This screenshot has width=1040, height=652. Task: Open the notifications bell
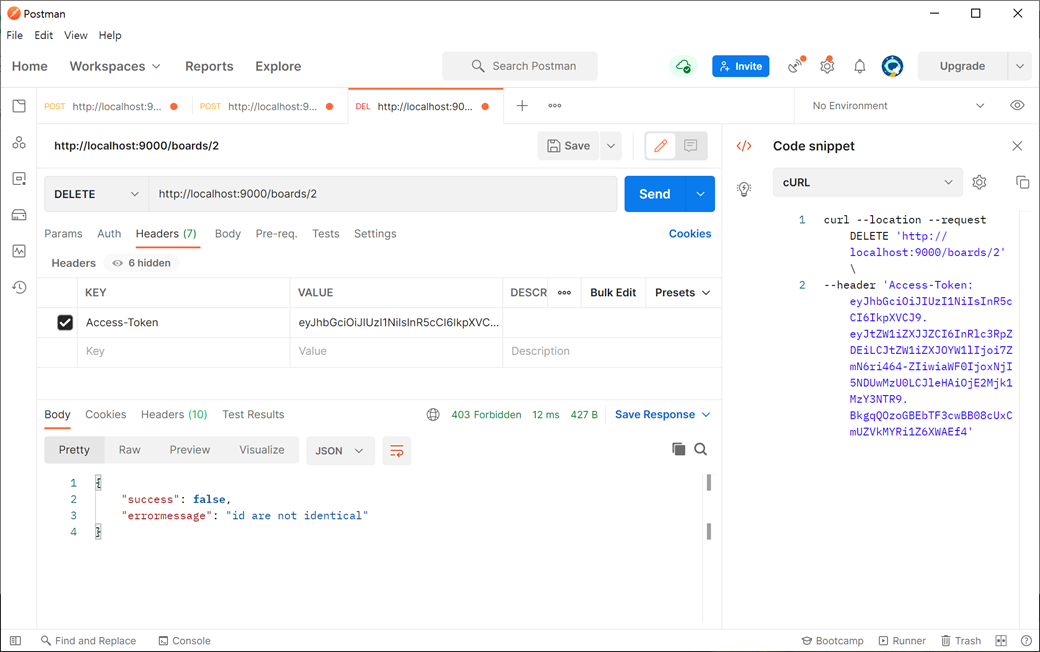coord(860,66)
